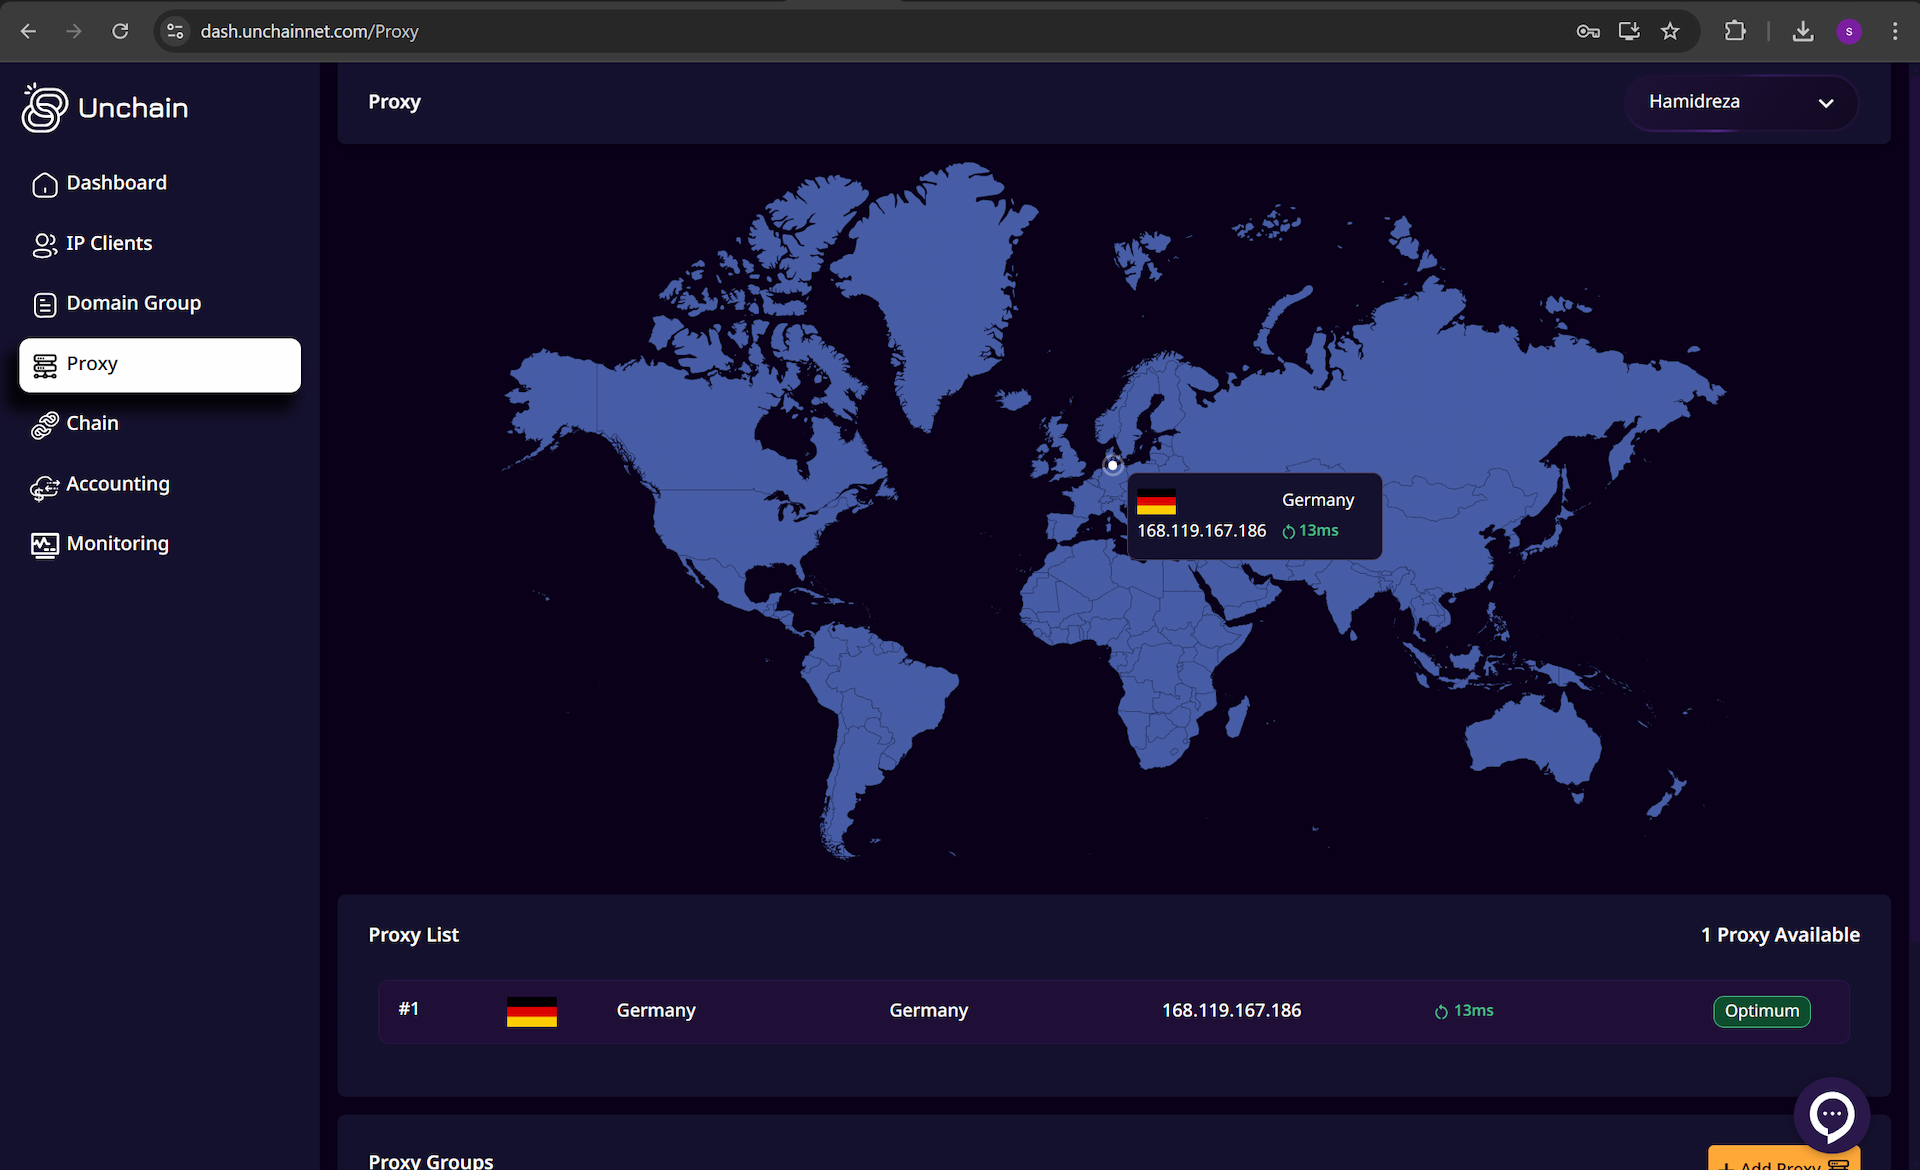This screenshot has height=1170, width=1920.
Task: Open Dashboard from the sidebar
Action: click(x=116, y=183)
